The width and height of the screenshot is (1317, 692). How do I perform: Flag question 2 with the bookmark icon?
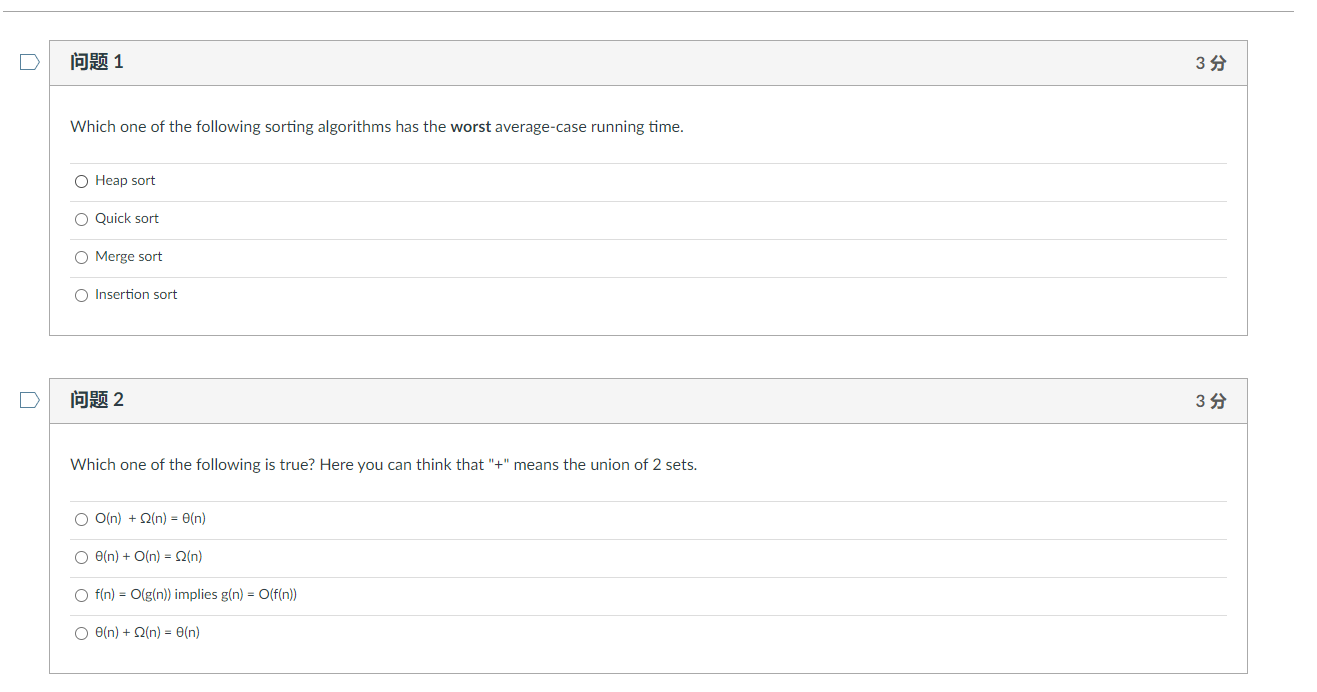tap(30, 401)
